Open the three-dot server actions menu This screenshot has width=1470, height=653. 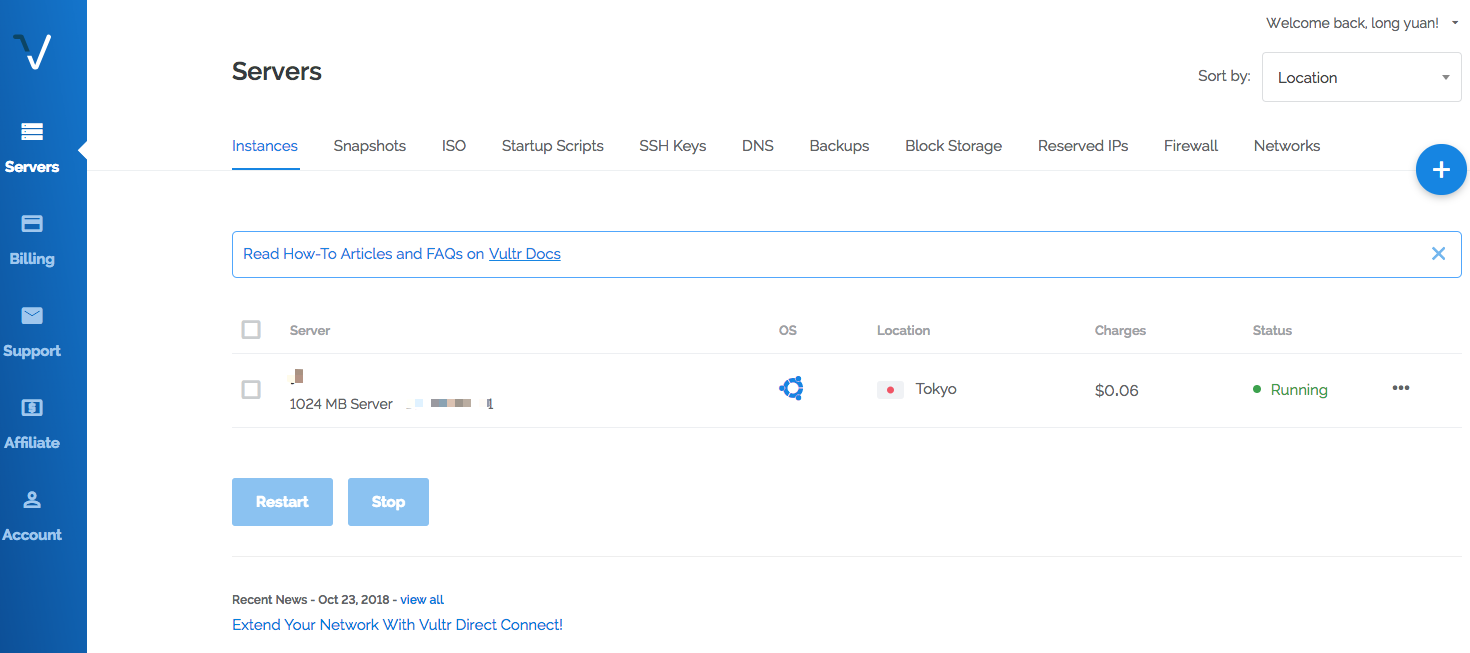[x=1400, y=389]
